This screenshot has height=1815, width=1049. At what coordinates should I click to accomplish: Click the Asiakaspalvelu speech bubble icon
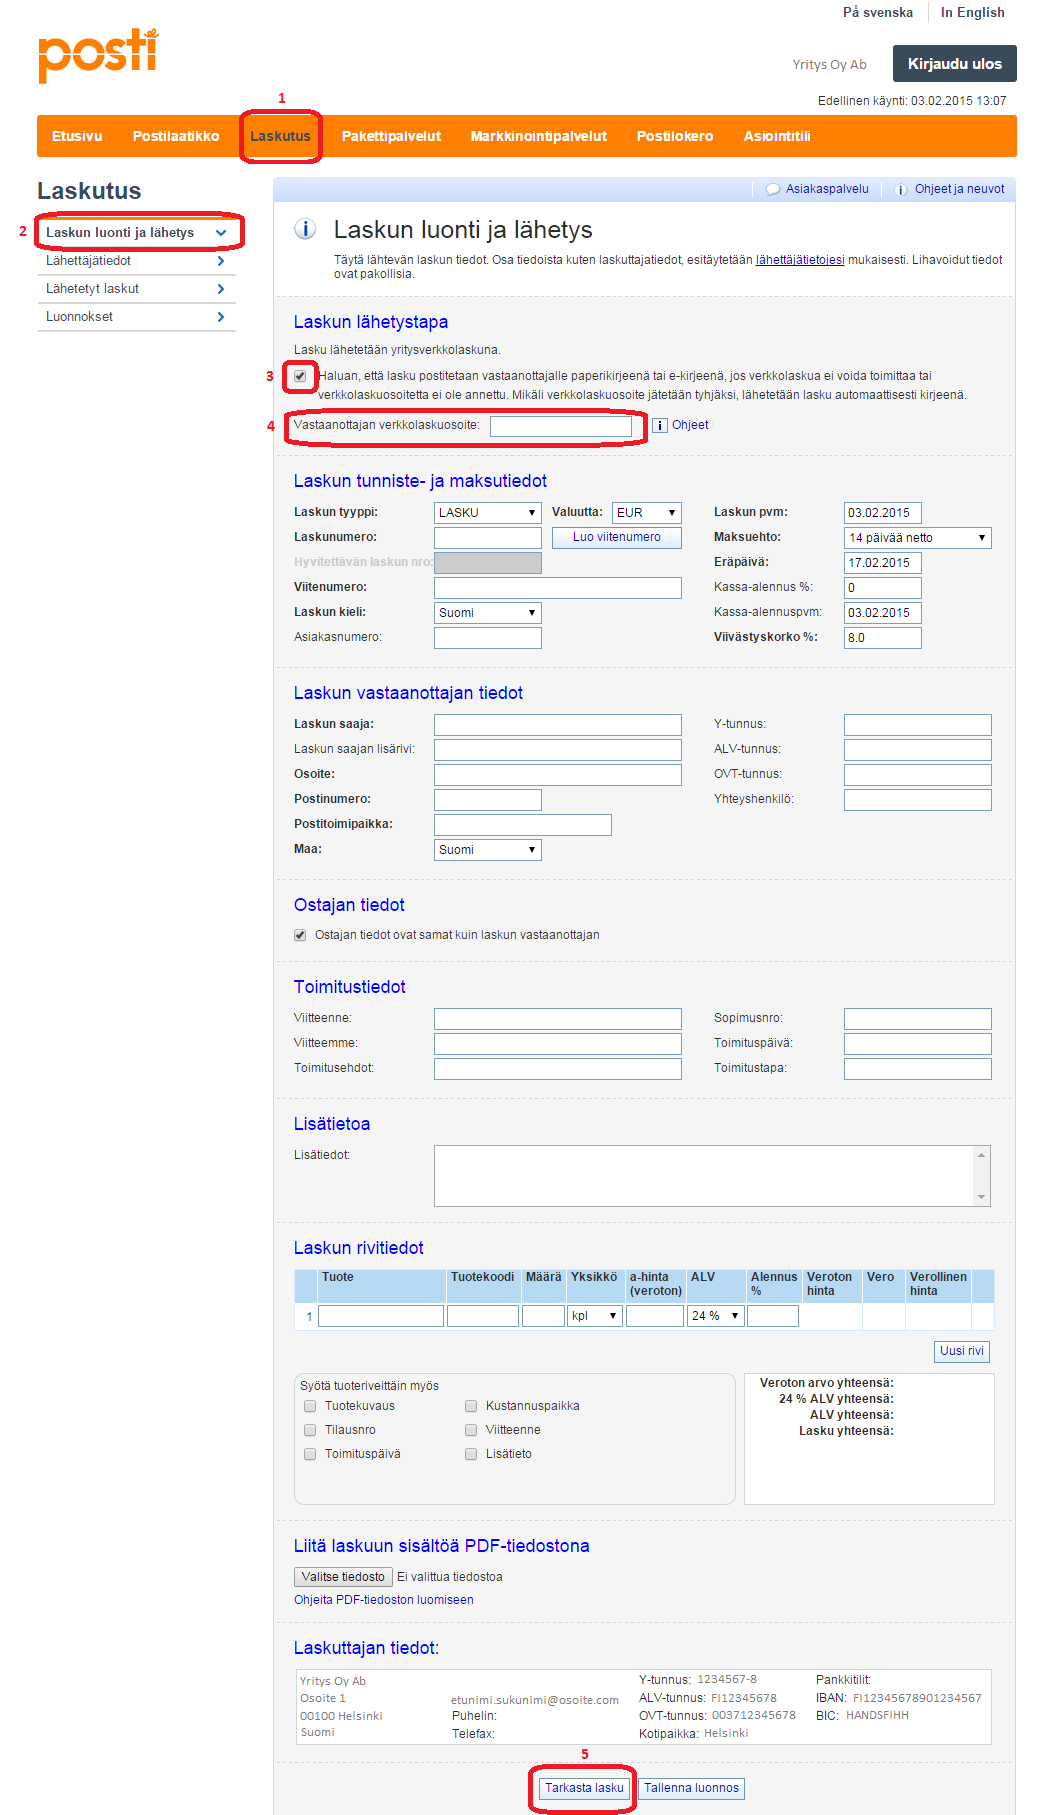(x=773, y=189)
